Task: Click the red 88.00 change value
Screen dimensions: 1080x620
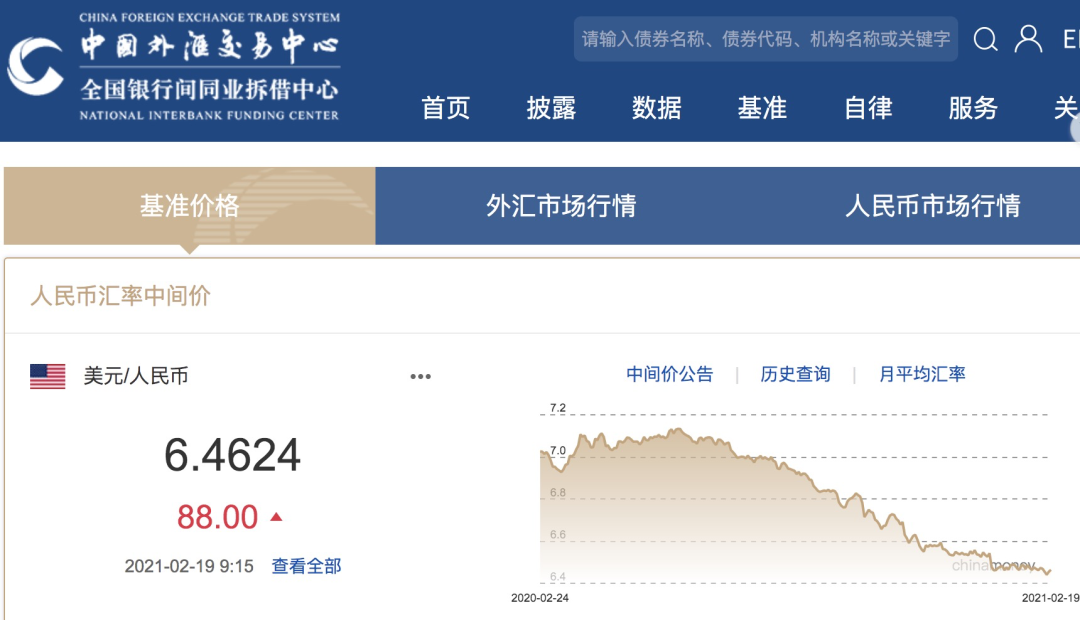Action: (x=217, y=517)
